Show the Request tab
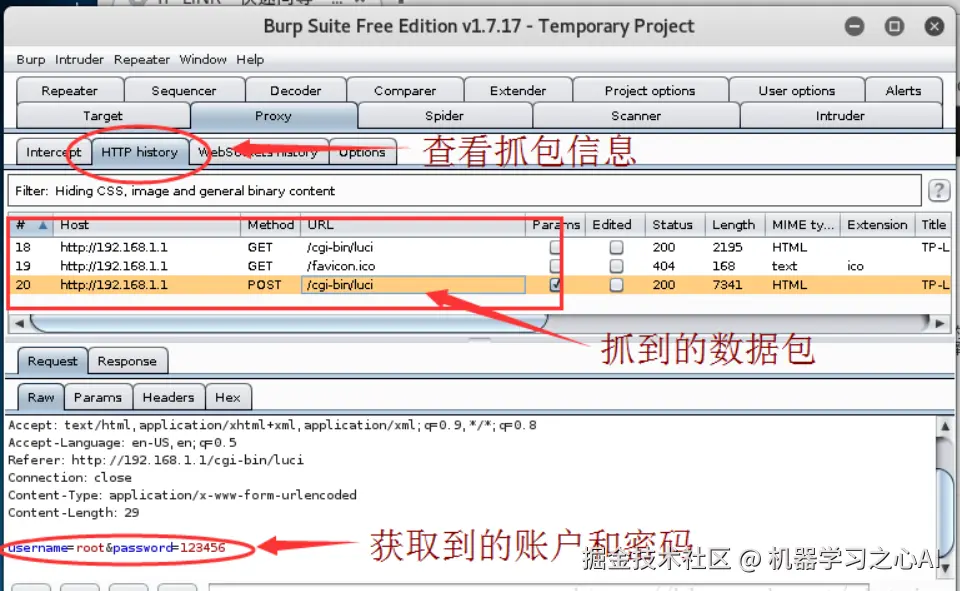Image resolution: width=960 pixels, height=591 pixels. click(53, 361)
